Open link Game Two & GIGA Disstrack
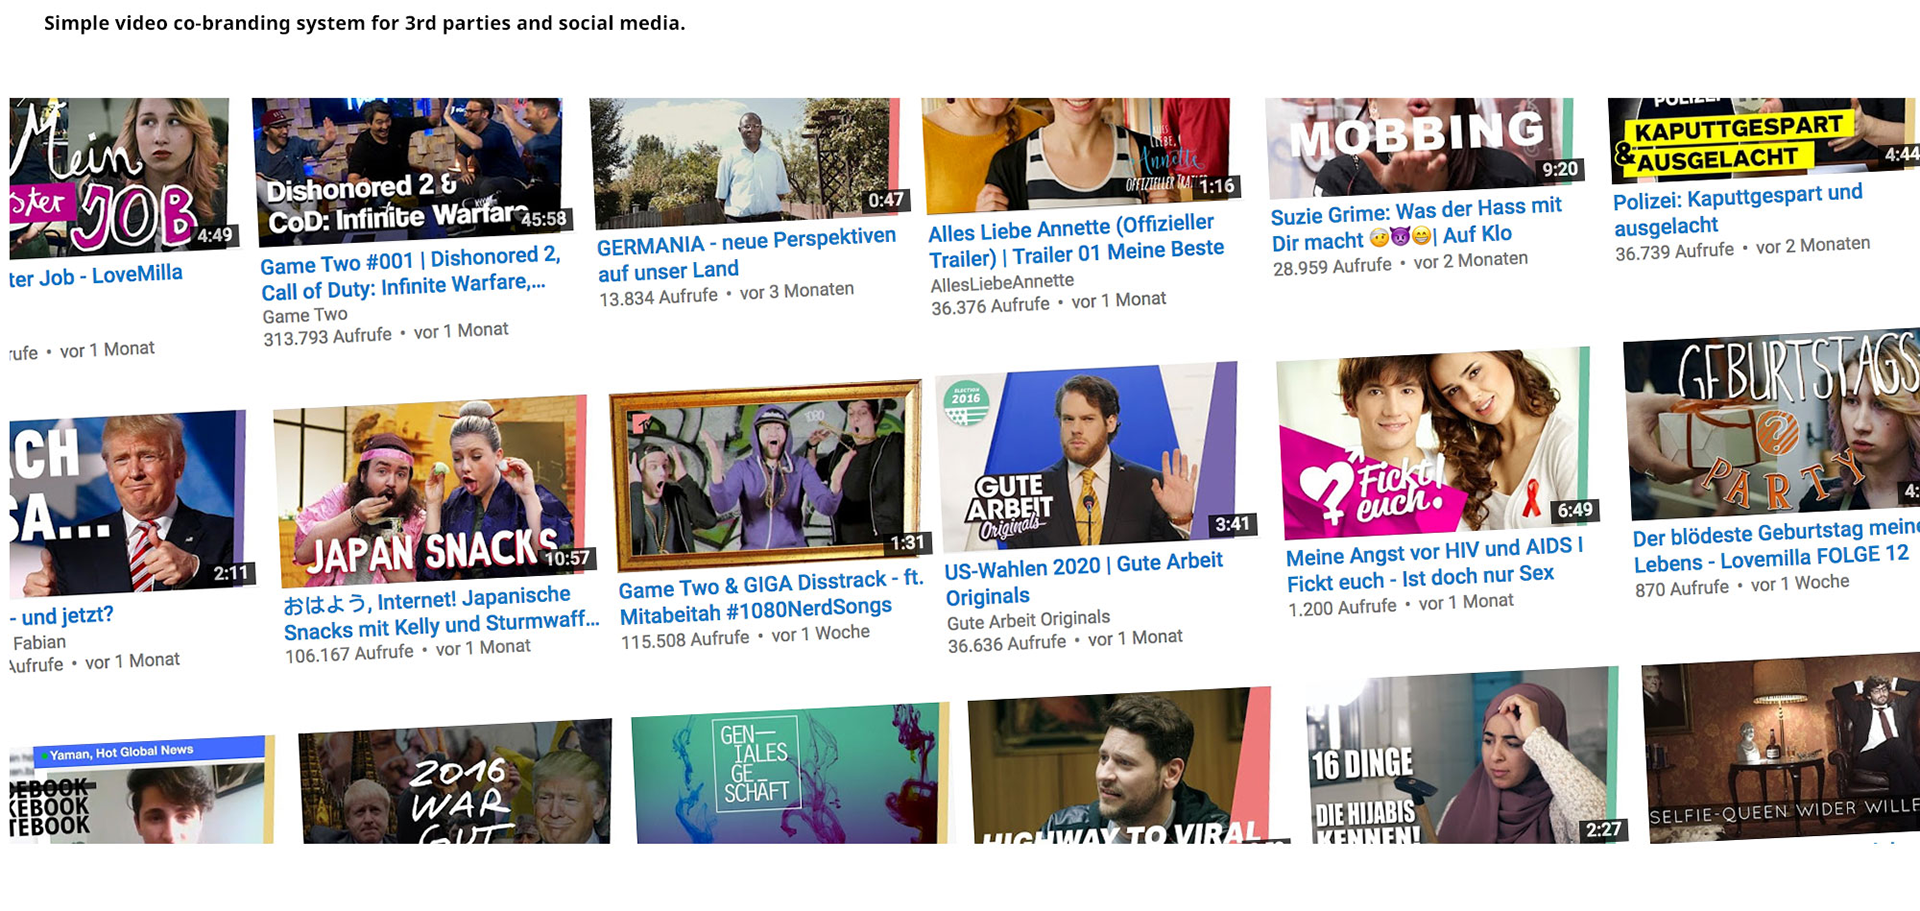Viewport: 1920px width, 911px height. 771,597
